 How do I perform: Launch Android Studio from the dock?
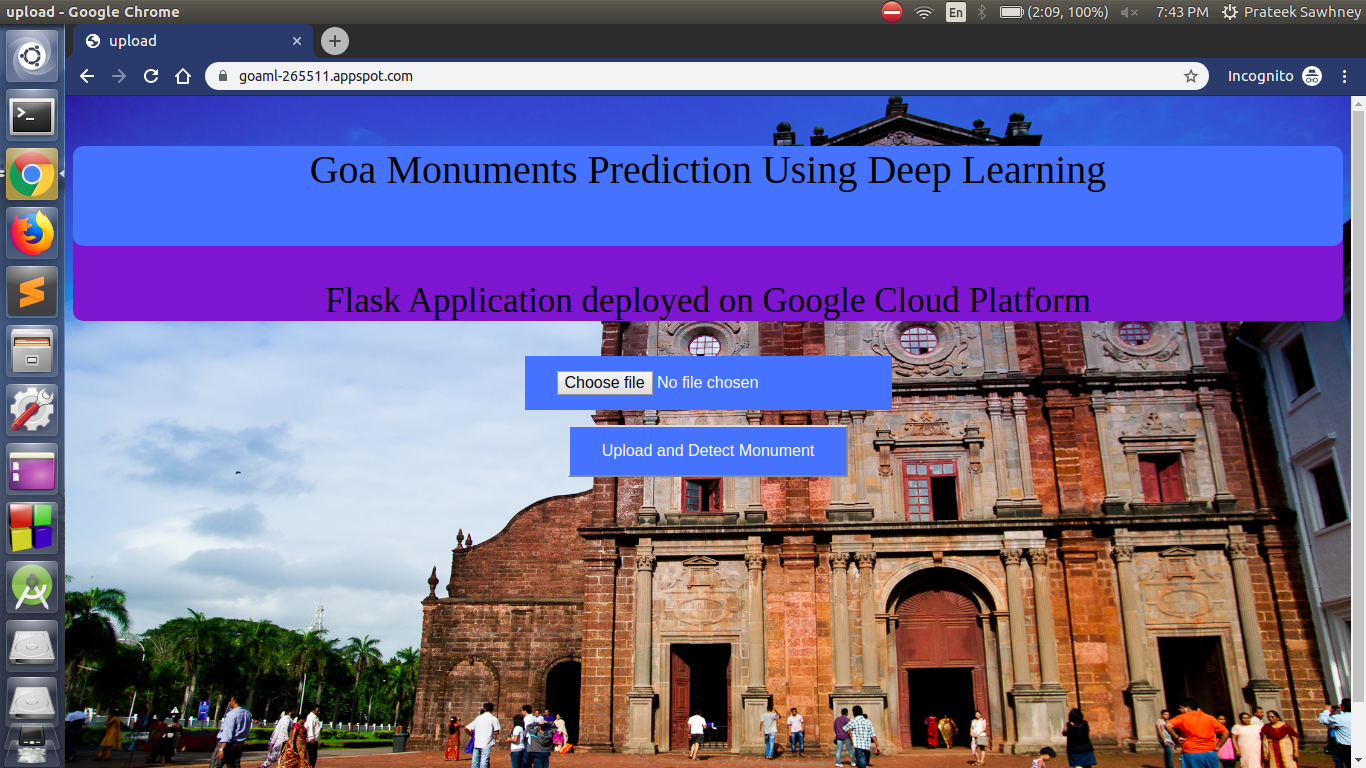coord(31,587)
